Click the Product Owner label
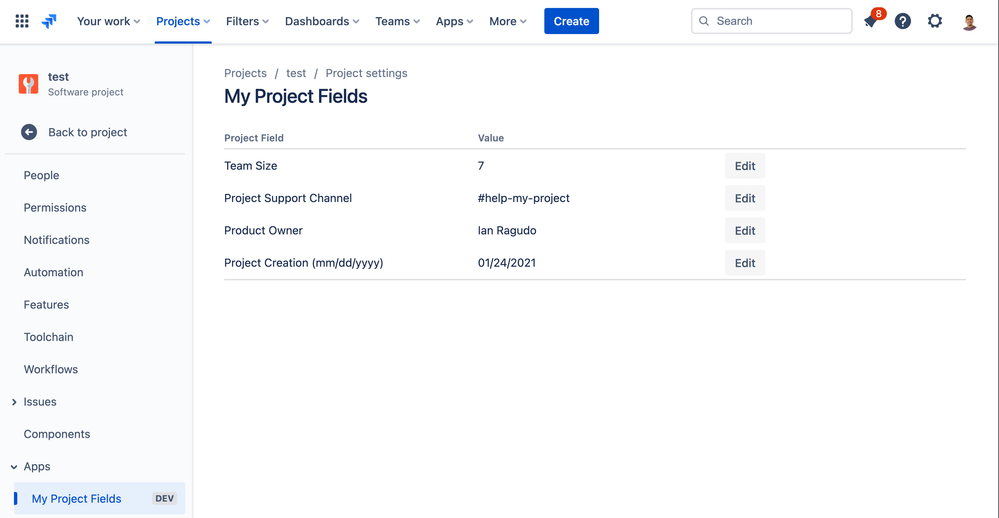 pos(263,231)
